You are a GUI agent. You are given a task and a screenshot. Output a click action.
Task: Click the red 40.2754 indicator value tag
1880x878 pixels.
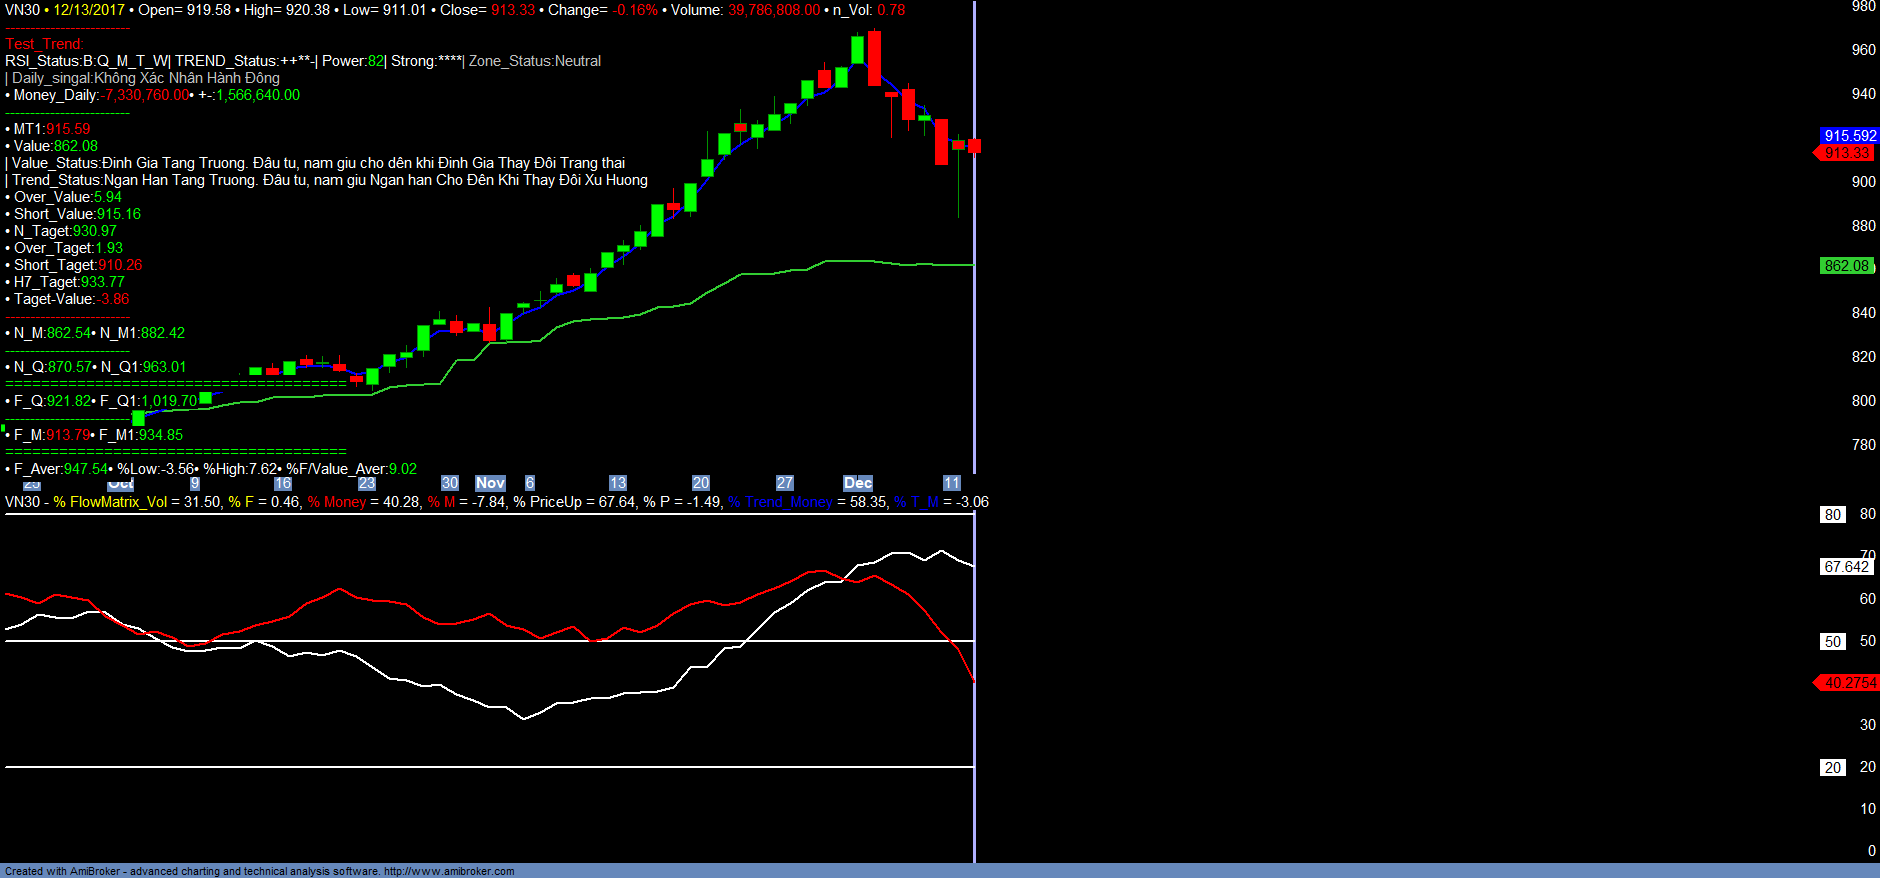coord(1849,683)
